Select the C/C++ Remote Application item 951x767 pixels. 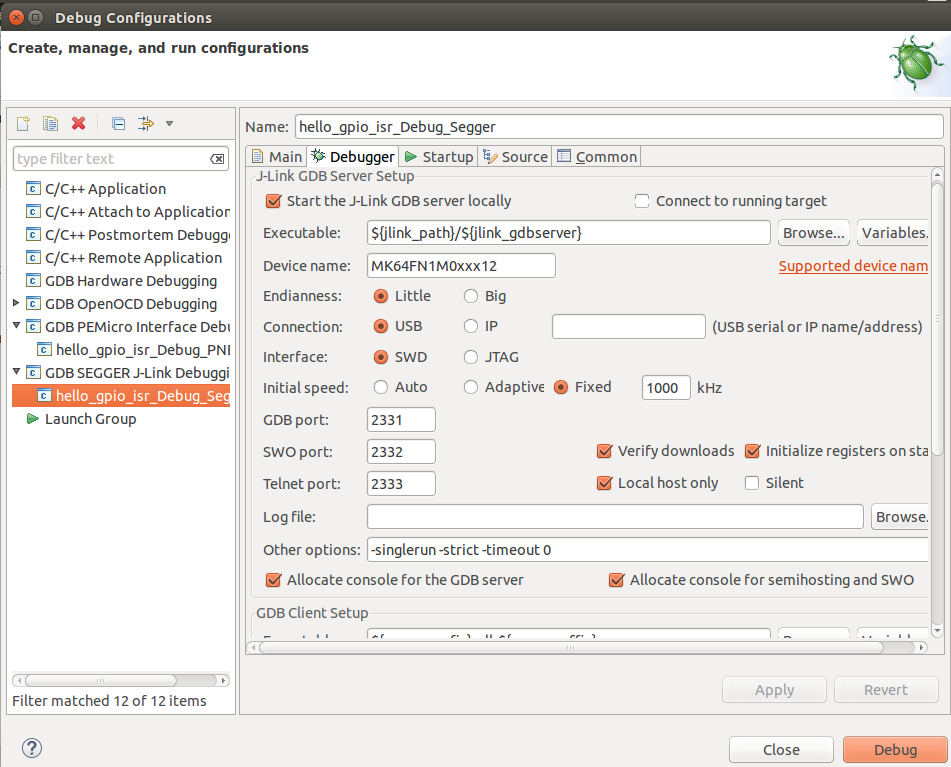coord(124,258)
